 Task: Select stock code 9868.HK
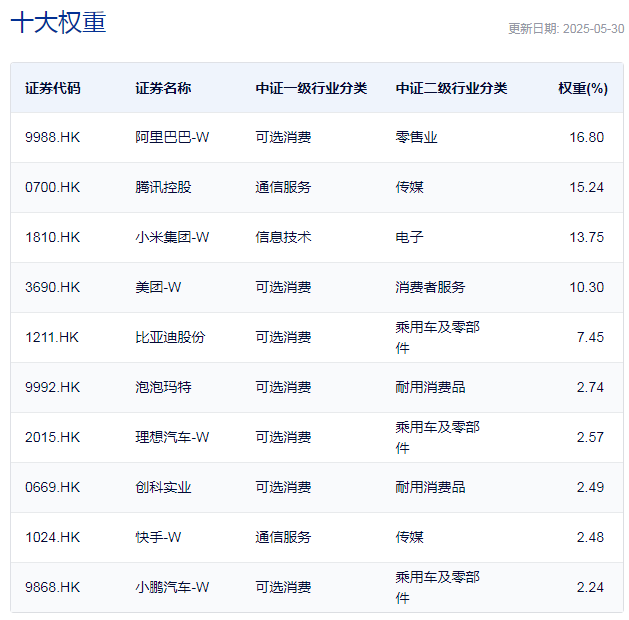(x=53, y=588)
